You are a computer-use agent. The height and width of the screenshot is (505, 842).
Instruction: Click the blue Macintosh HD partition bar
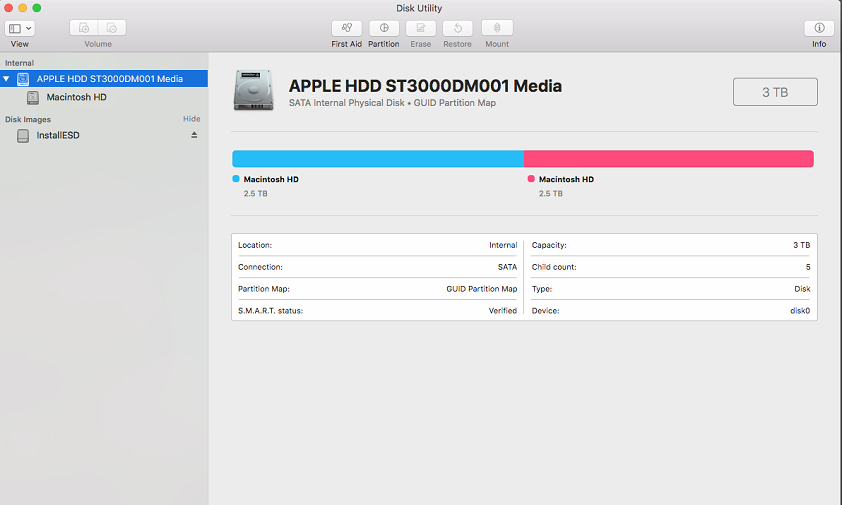pyautogui.click(x=378, y=159)
